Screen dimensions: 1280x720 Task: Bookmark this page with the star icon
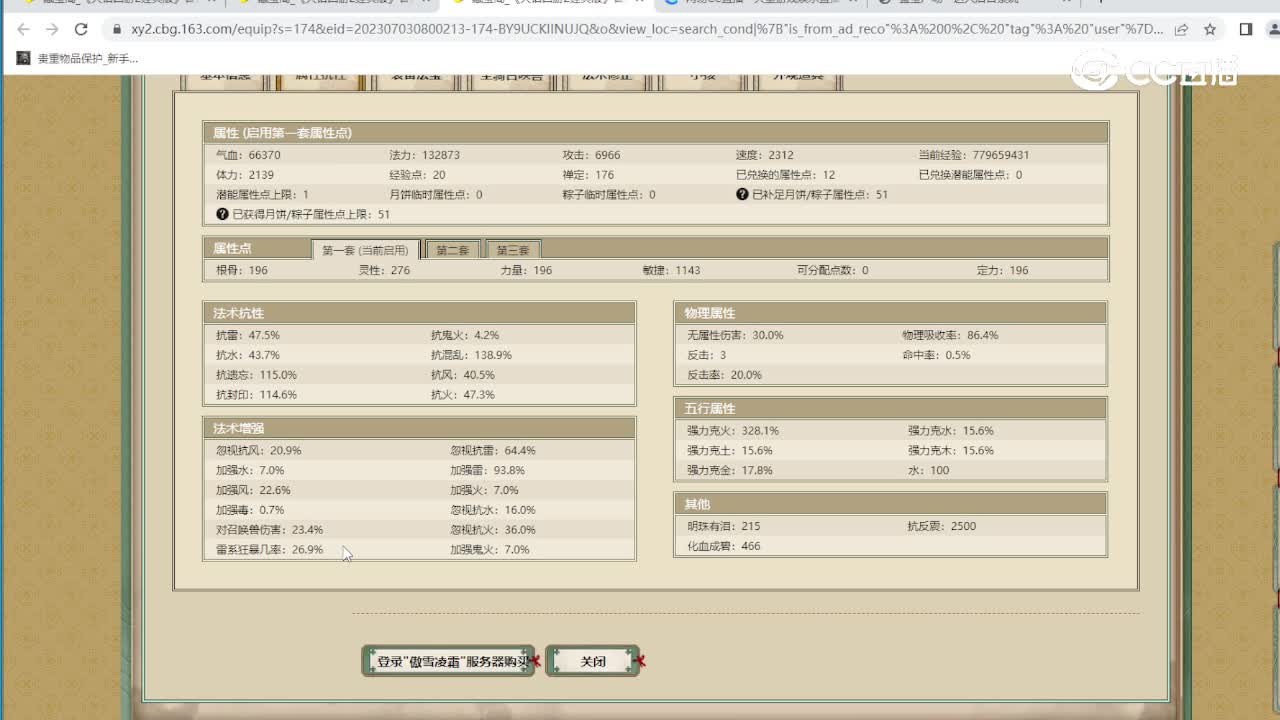(x=1210, y=29)
